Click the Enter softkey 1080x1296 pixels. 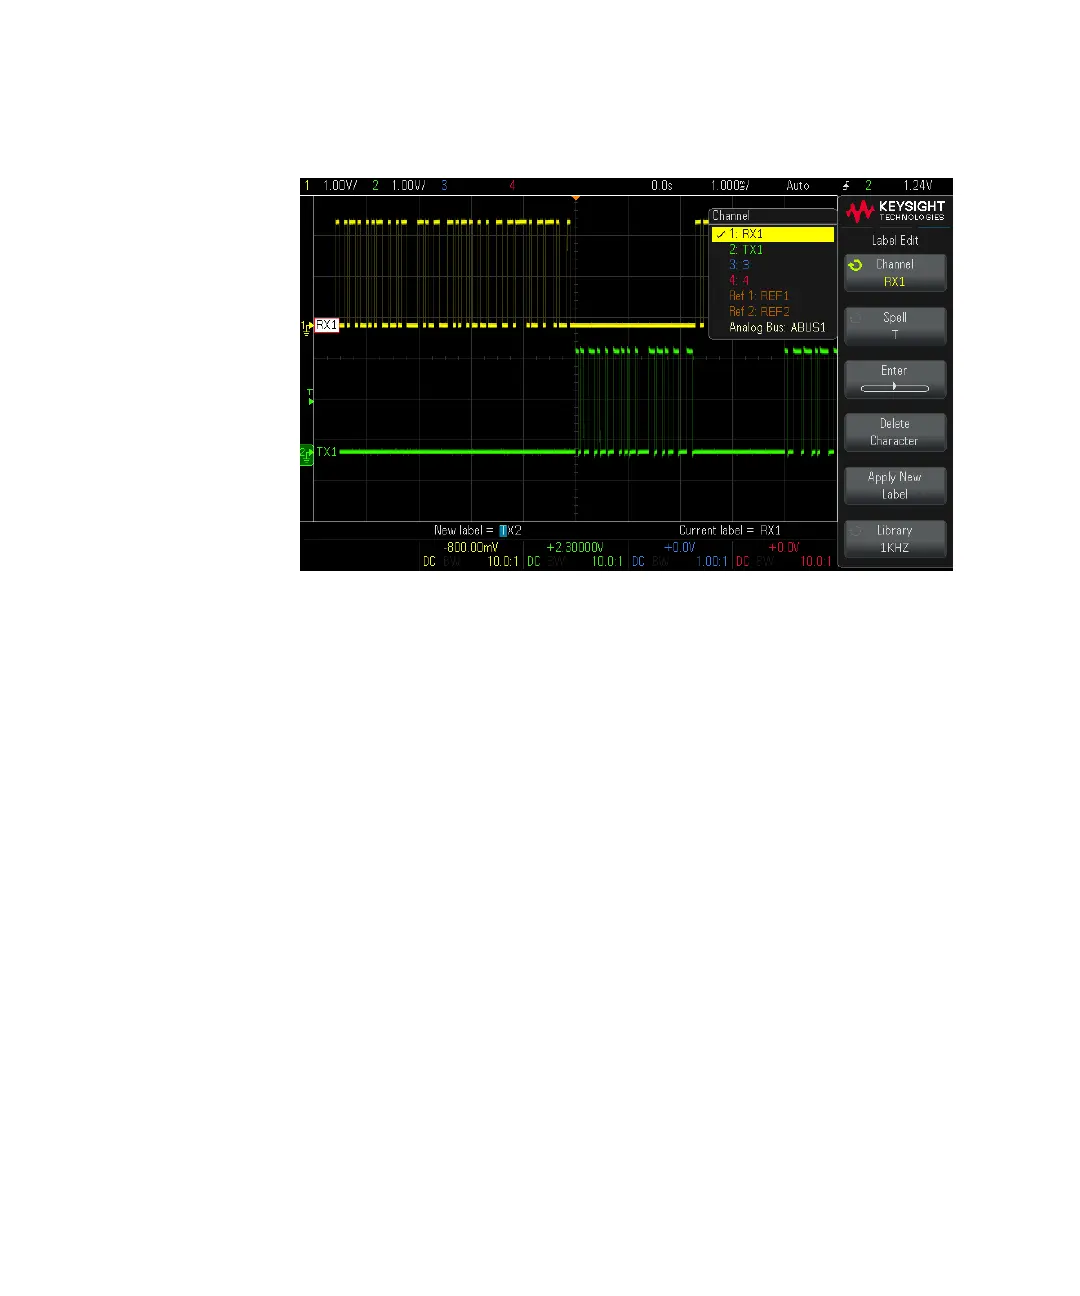click(895, 379)
